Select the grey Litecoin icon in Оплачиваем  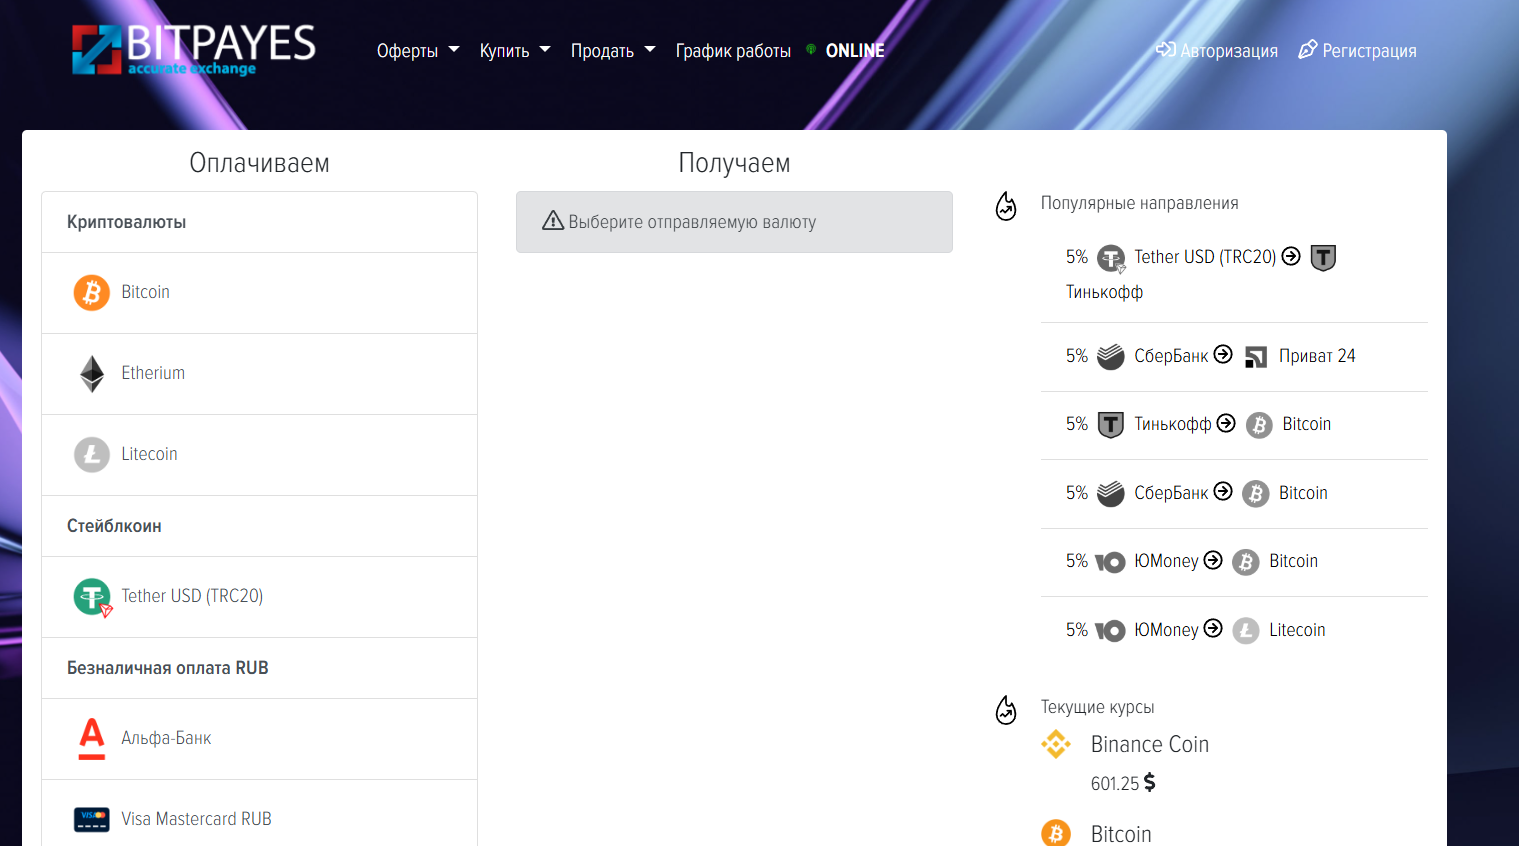coord(92,455)
